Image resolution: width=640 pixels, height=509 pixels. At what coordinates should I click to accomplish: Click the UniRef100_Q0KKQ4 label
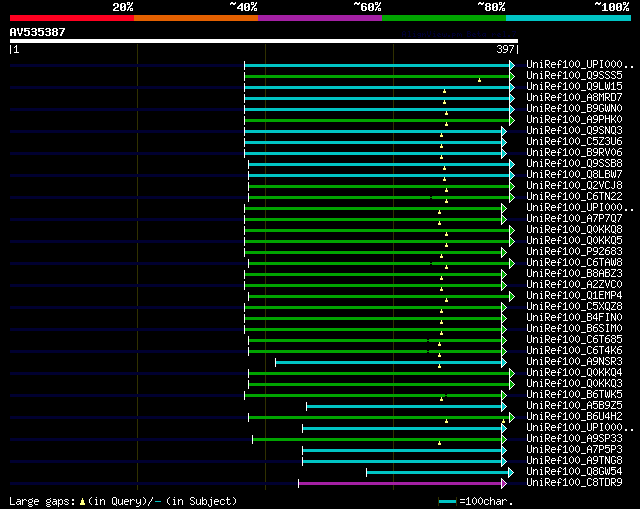[574, 373]
